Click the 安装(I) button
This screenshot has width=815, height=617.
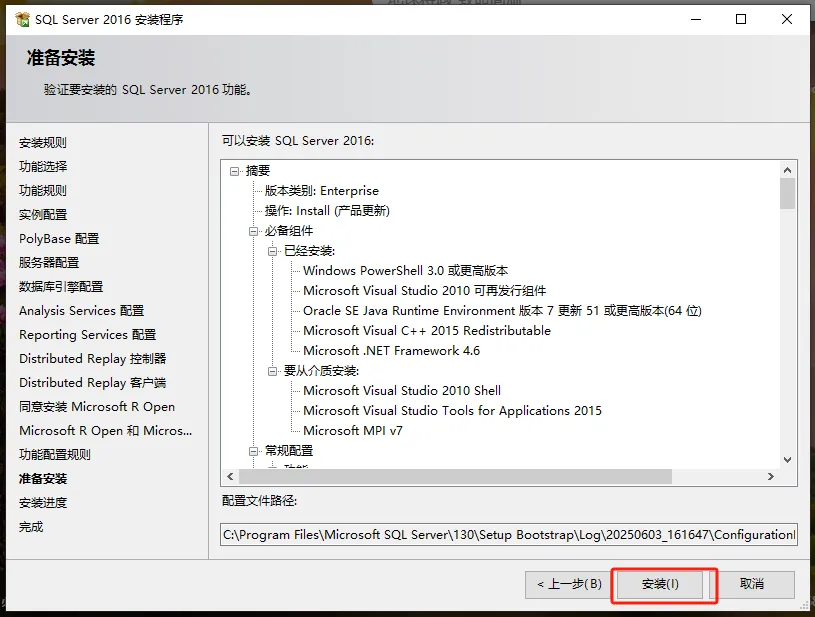(660, 584)
